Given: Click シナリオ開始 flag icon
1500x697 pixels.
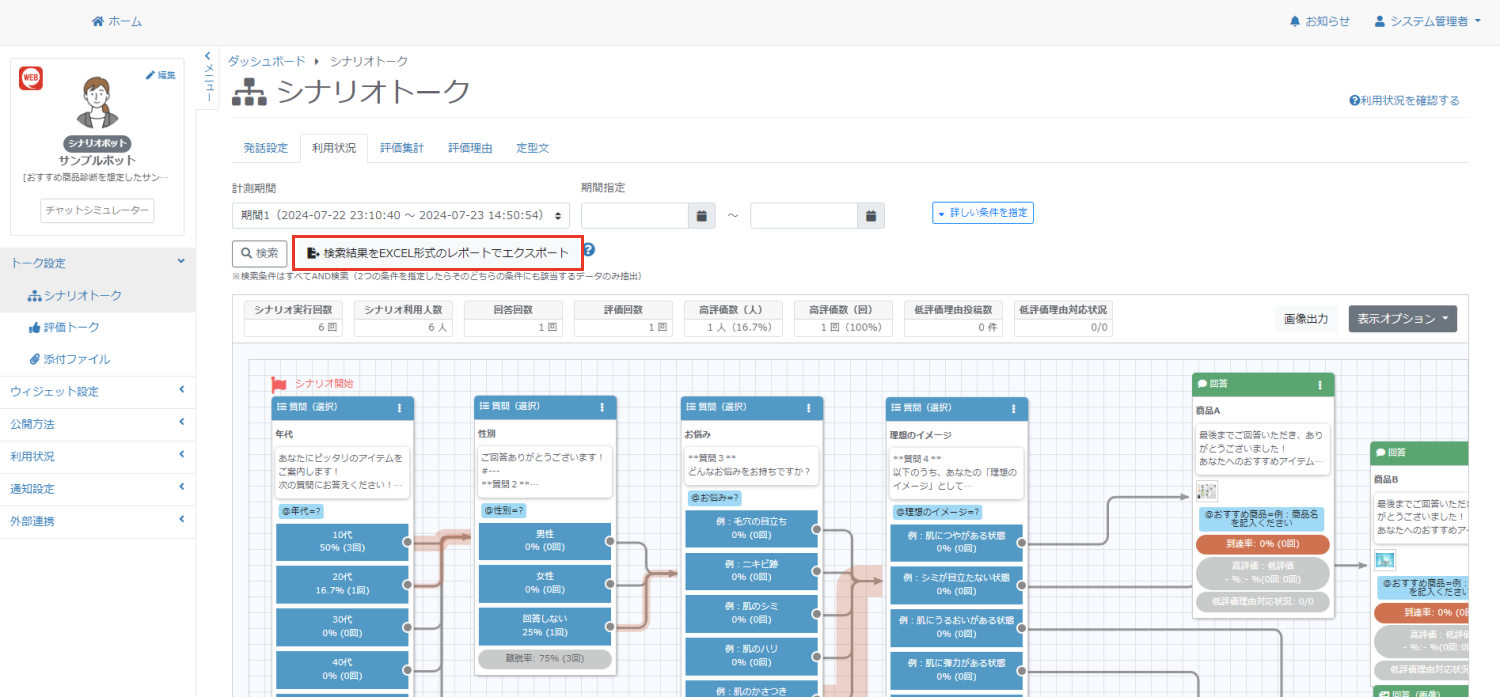Looking at the screenshot, I should pos(279,384).
